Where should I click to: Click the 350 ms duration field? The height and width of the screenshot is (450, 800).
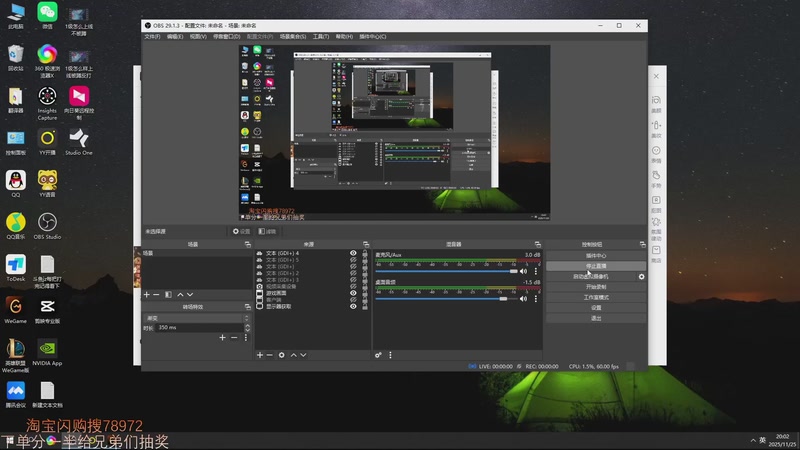[199, 328]
